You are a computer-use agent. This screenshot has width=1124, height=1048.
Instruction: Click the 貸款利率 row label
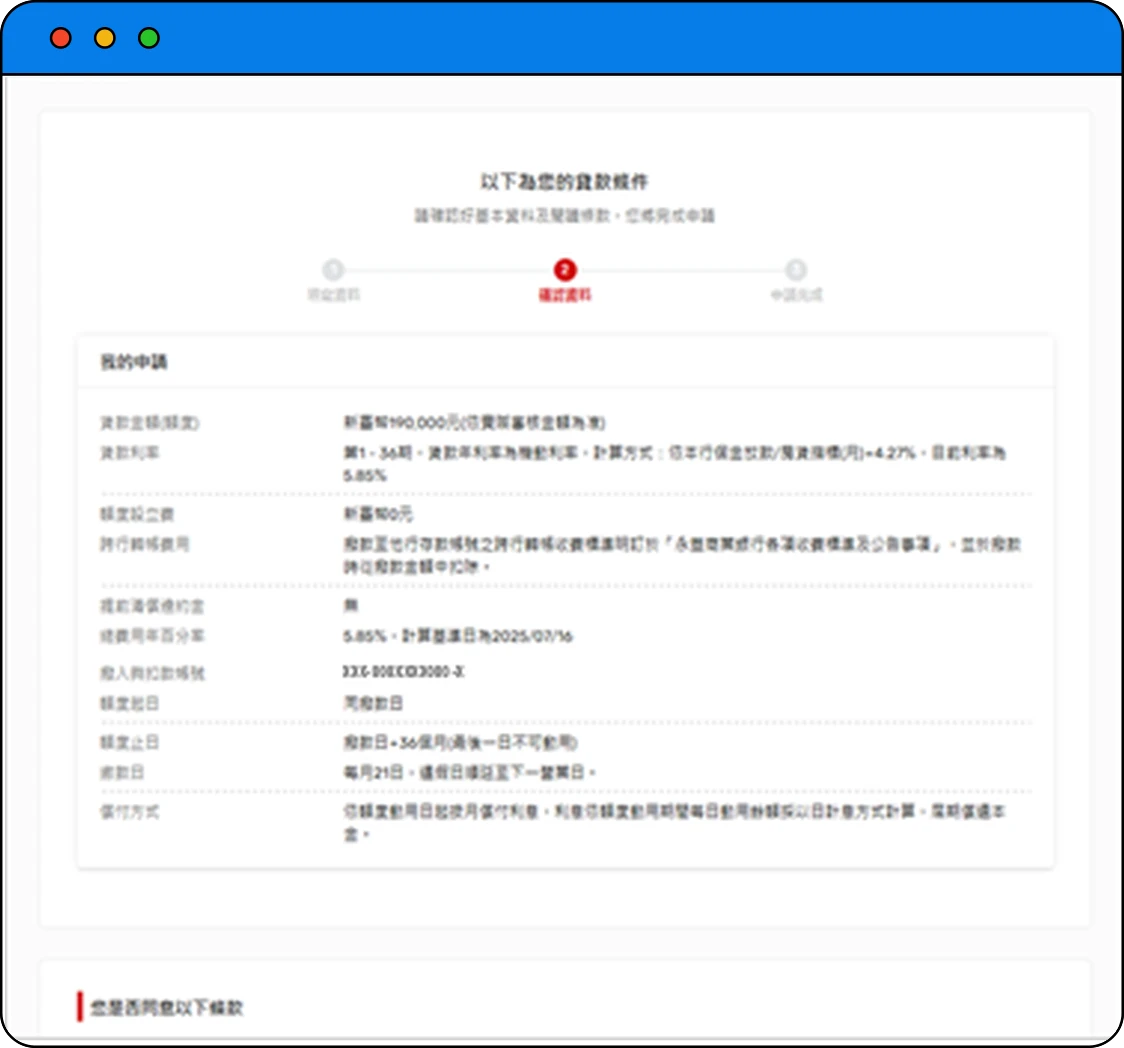coord(130,452)
